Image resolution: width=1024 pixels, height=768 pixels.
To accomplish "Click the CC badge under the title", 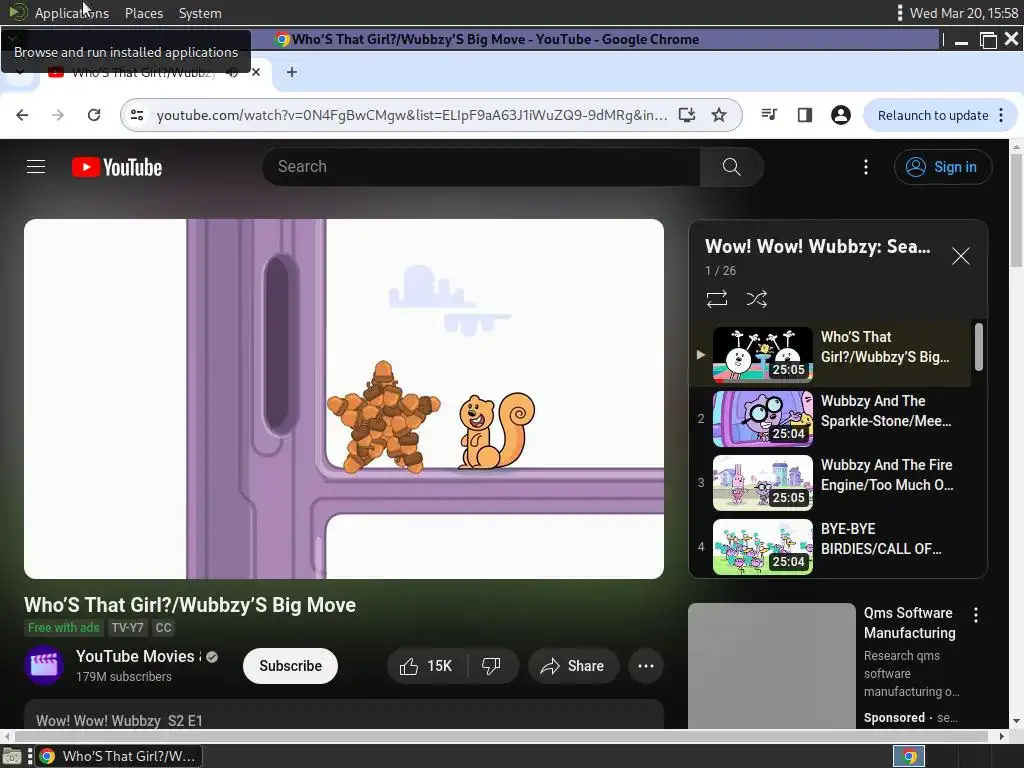I will coord(163,628).
